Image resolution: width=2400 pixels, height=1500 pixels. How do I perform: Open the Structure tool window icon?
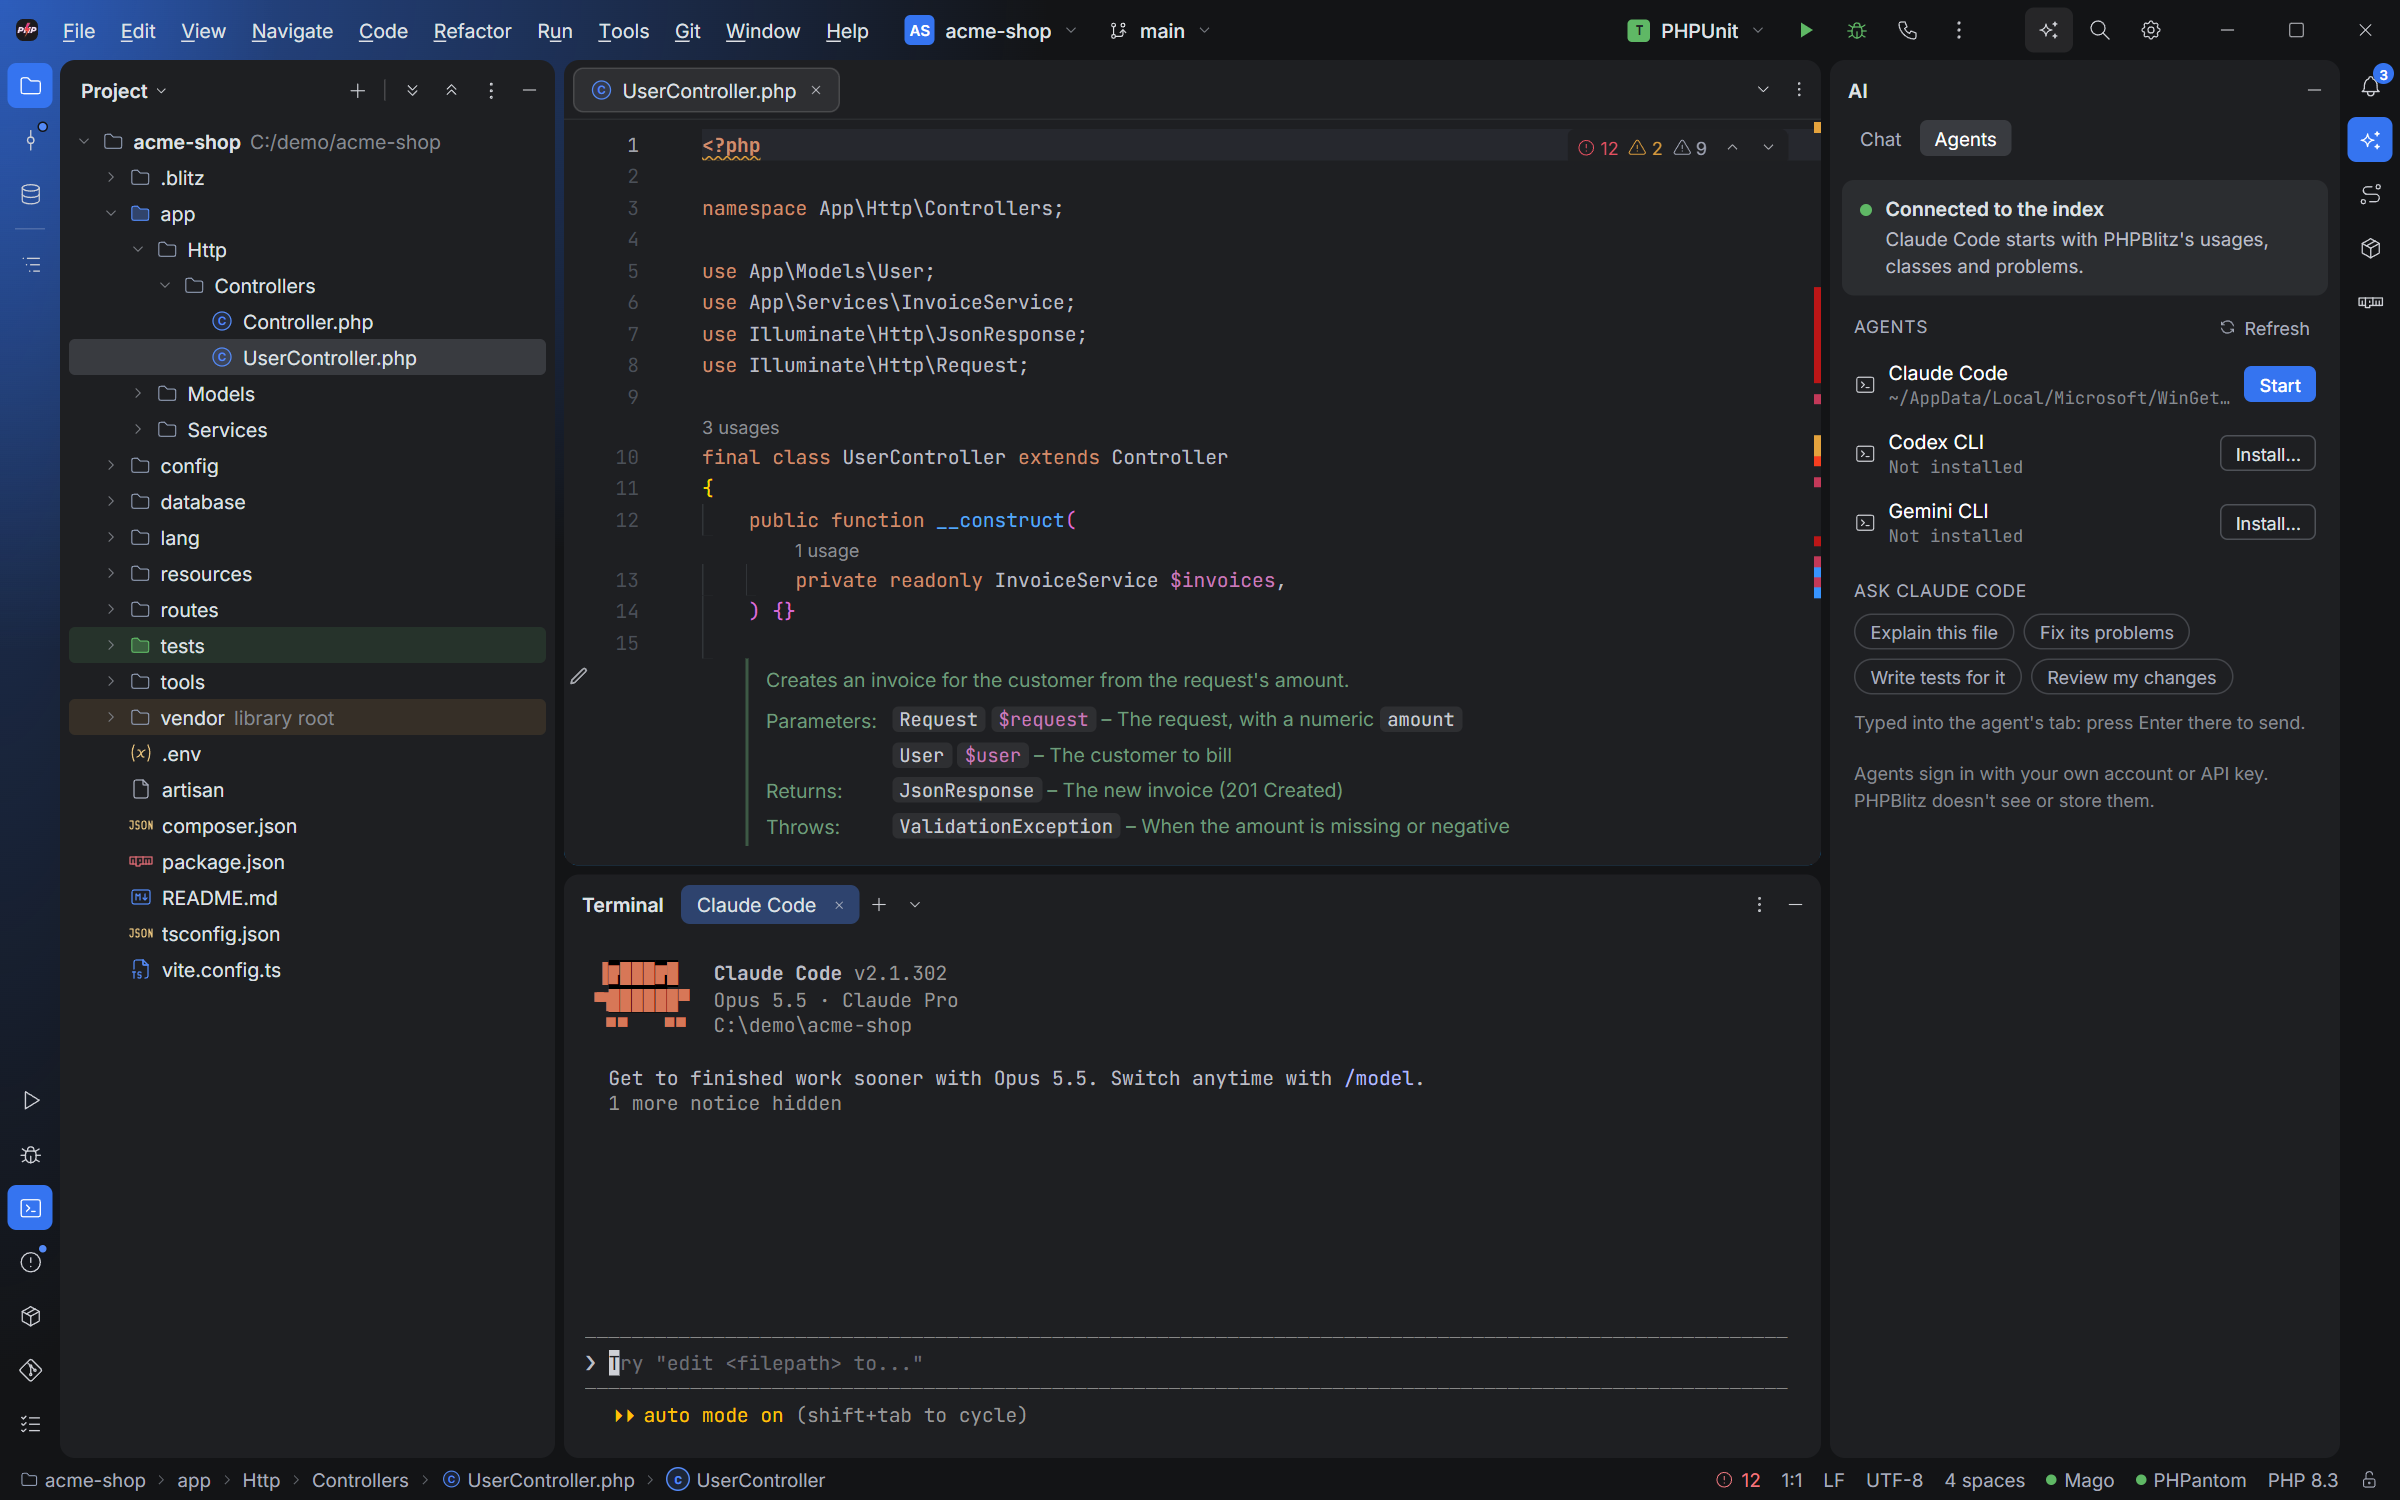(31, 265)
